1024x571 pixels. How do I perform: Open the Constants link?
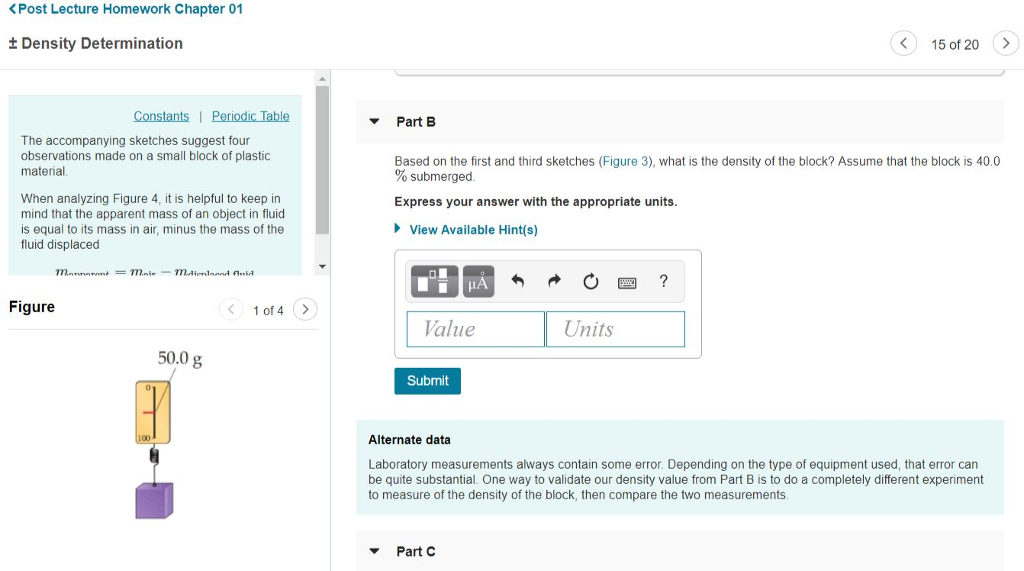click(161, 116)
